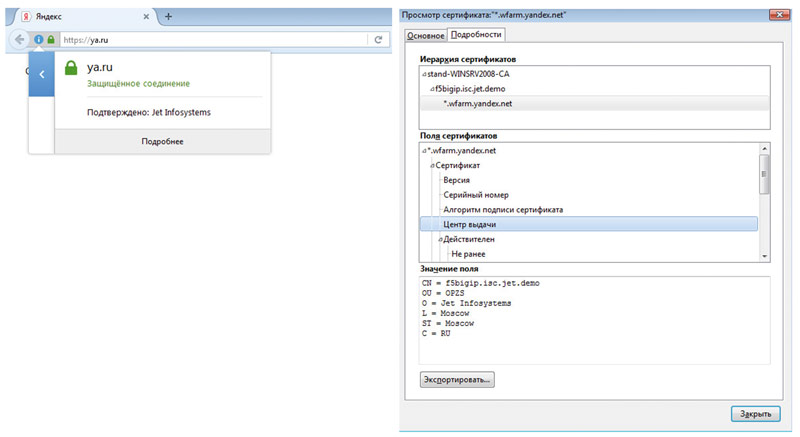Click the ST = Moscow value line
Viewport: 800px width, 437px height.
(x=448, y=323)
